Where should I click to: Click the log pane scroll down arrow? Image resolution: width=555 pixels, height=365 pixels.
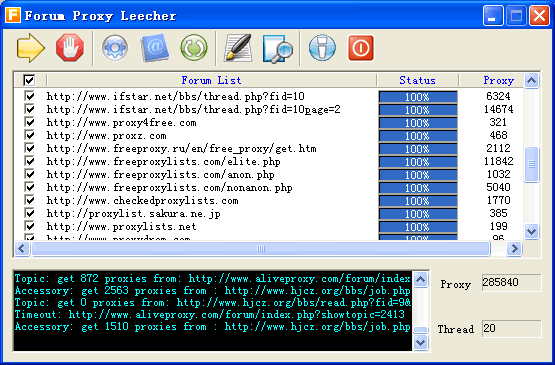point(420,343)
